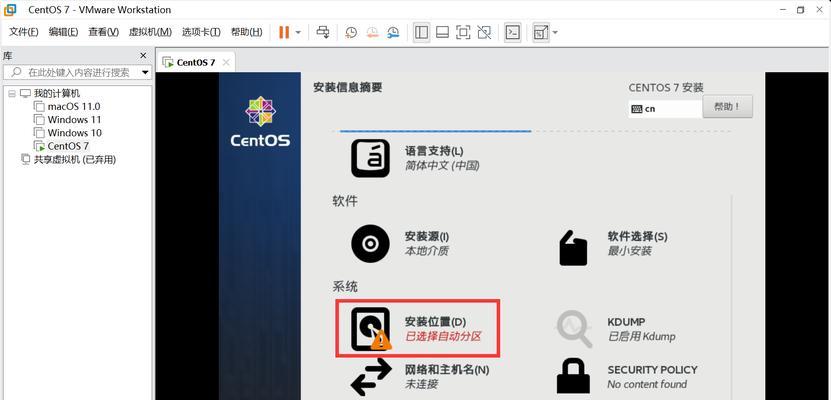The image size is (831, 400).
Task: Select the Windows 10 virtual machine
Action: (x=75, y=133)
